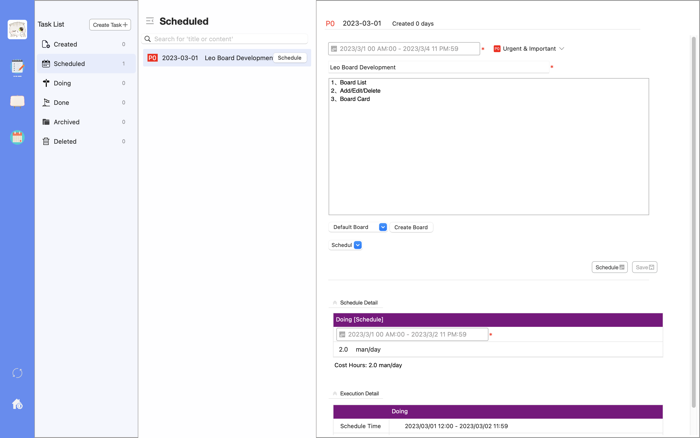Screen dimensions: 700x438
Task: Click the Board Card line in description
Action: click(350, 99)
